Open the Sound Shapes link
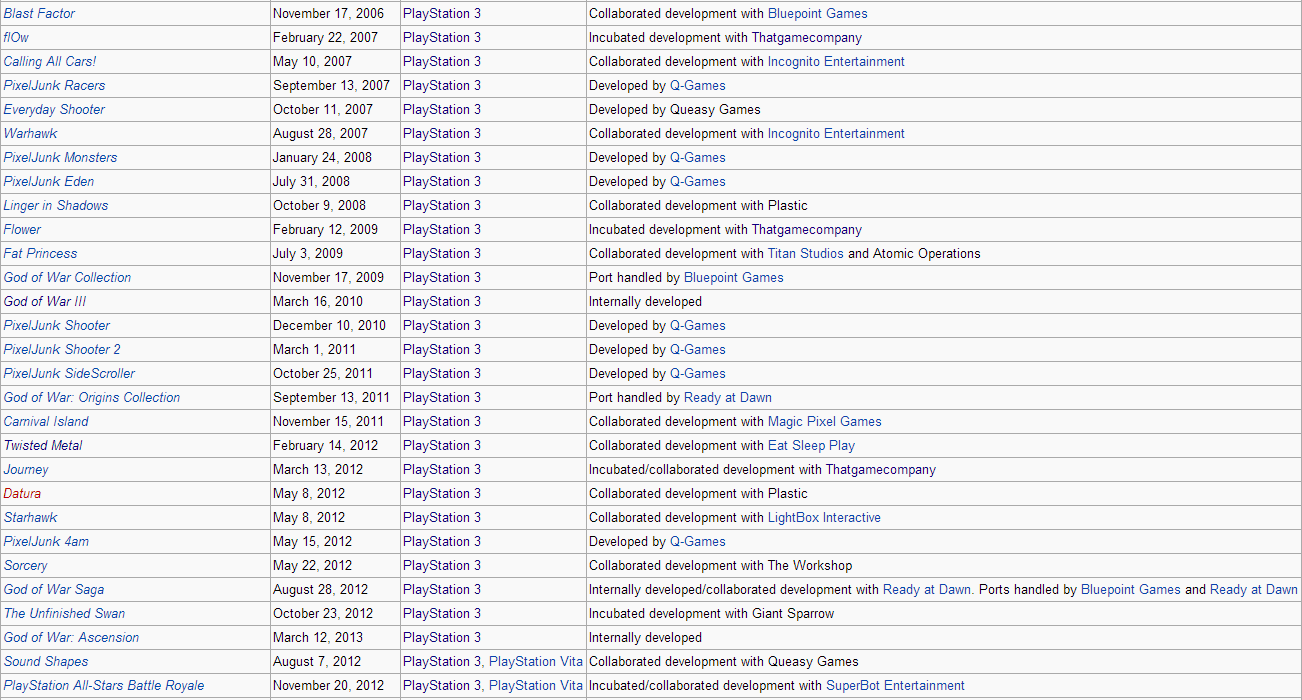1302x700 pixels. [x=46, y=661]
